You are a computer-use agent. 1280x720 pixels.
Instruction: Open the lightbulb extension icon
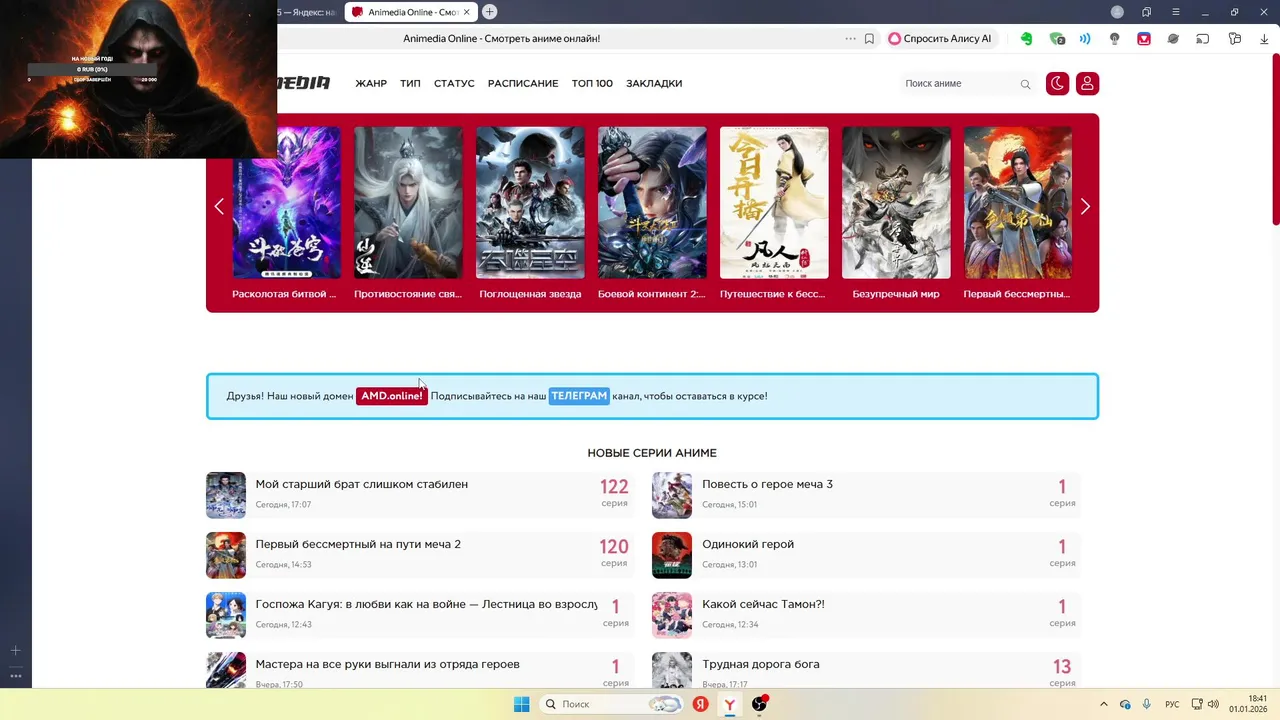[x=1114, y=39]
